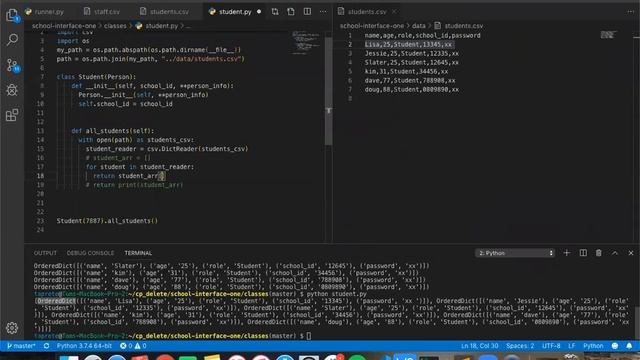Open the terminal selector dropdown '2: Python'

(x=515, y=253)
